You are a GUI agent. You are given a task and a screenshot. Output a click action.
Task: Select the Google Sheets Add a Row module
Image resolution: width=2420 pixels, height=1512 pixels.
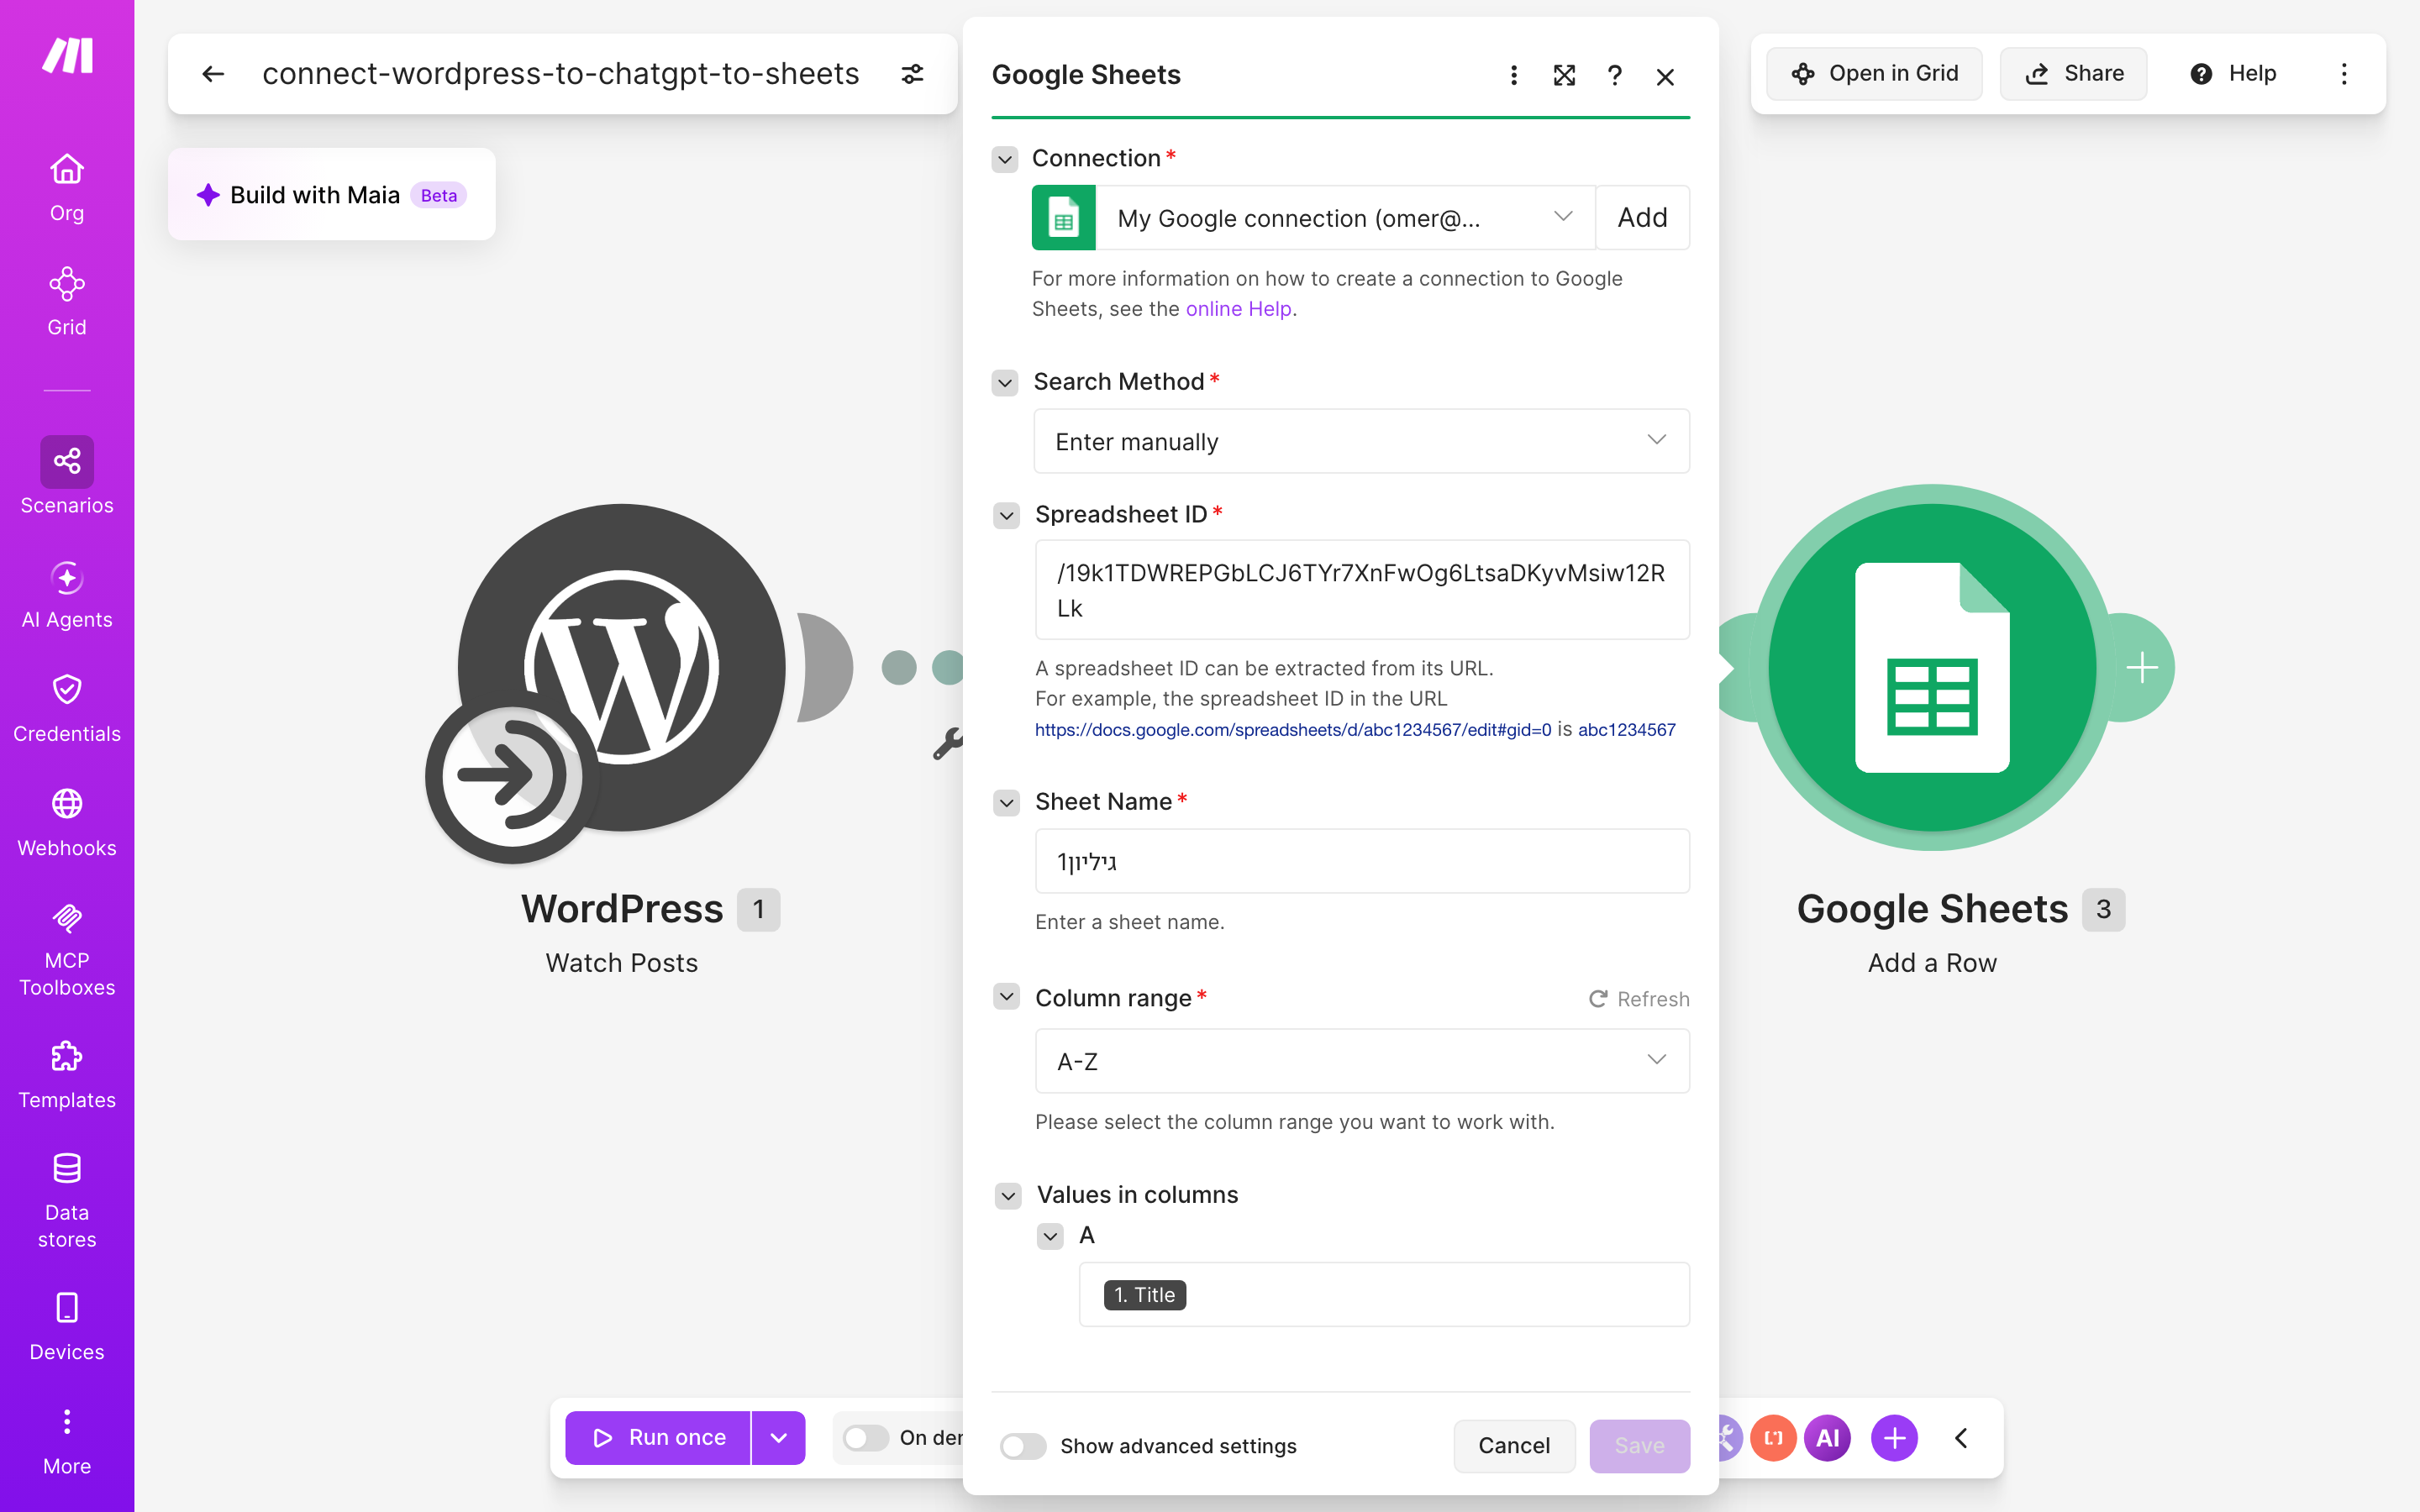1932,668
